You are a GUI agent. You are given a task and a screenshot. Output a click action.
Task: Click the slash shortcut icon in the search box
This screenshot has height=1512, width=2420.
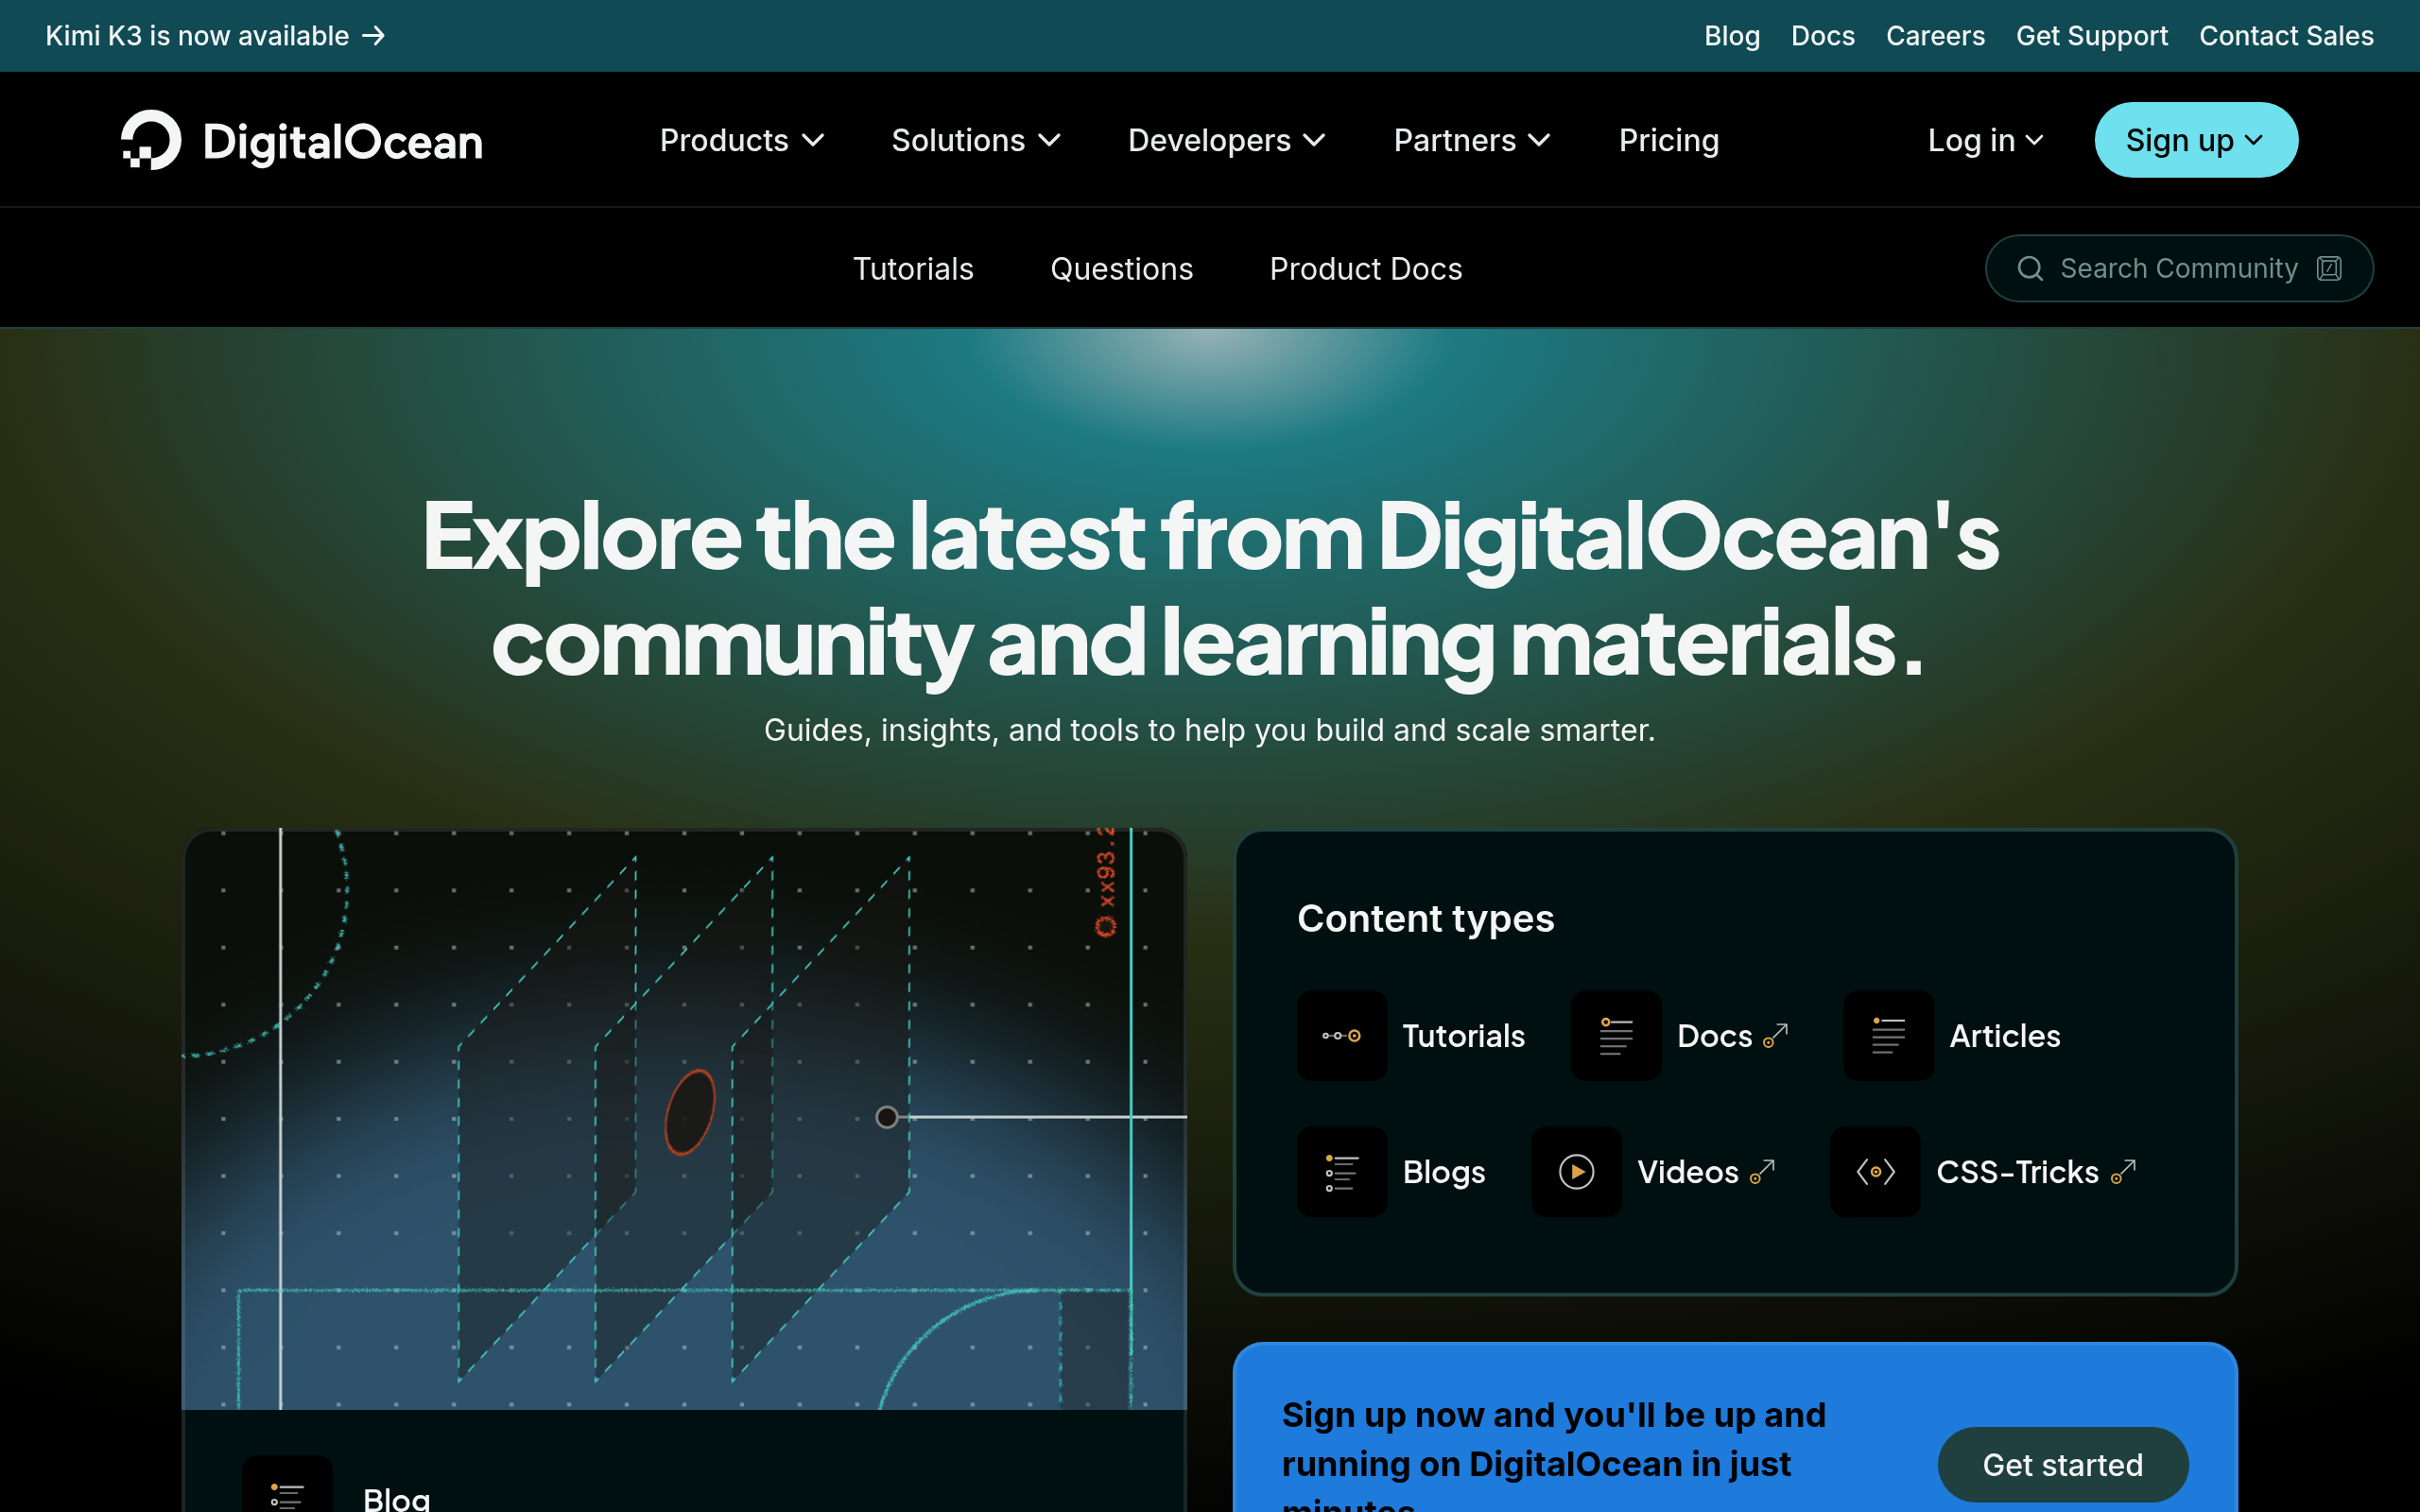[x=2329, y=268]
